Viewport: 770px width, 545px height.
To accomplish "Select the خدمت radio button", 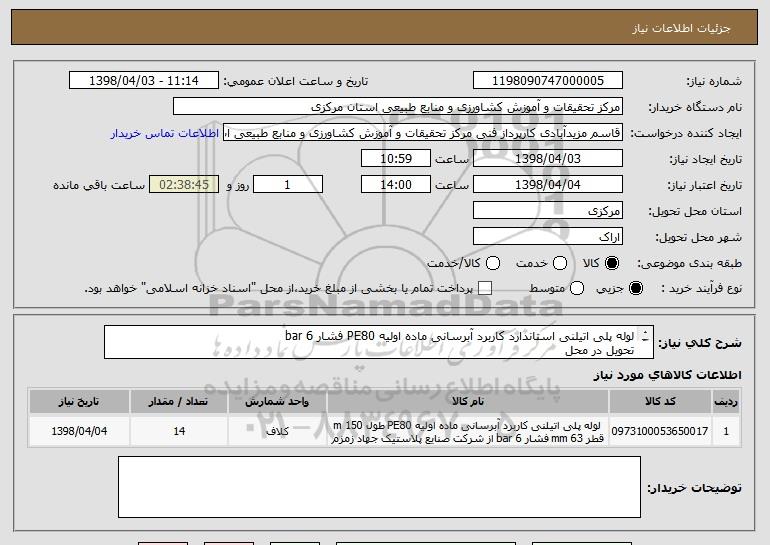I will (x=560, y=264).
